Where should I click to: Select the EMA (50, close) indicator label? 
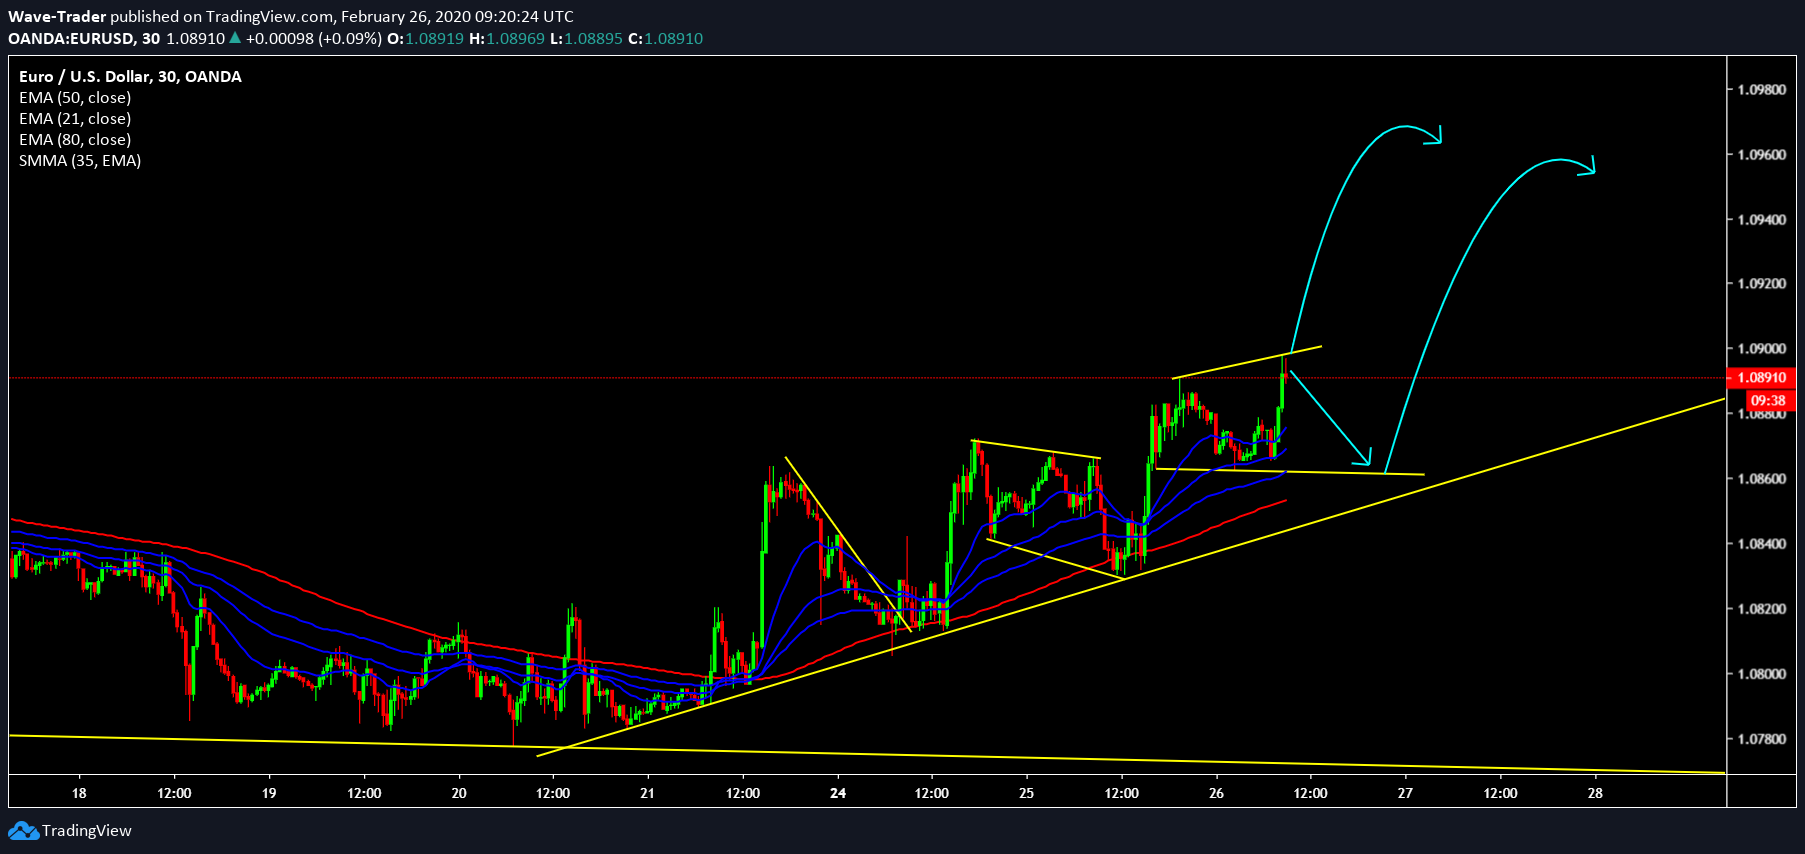(x=75, y=97)
